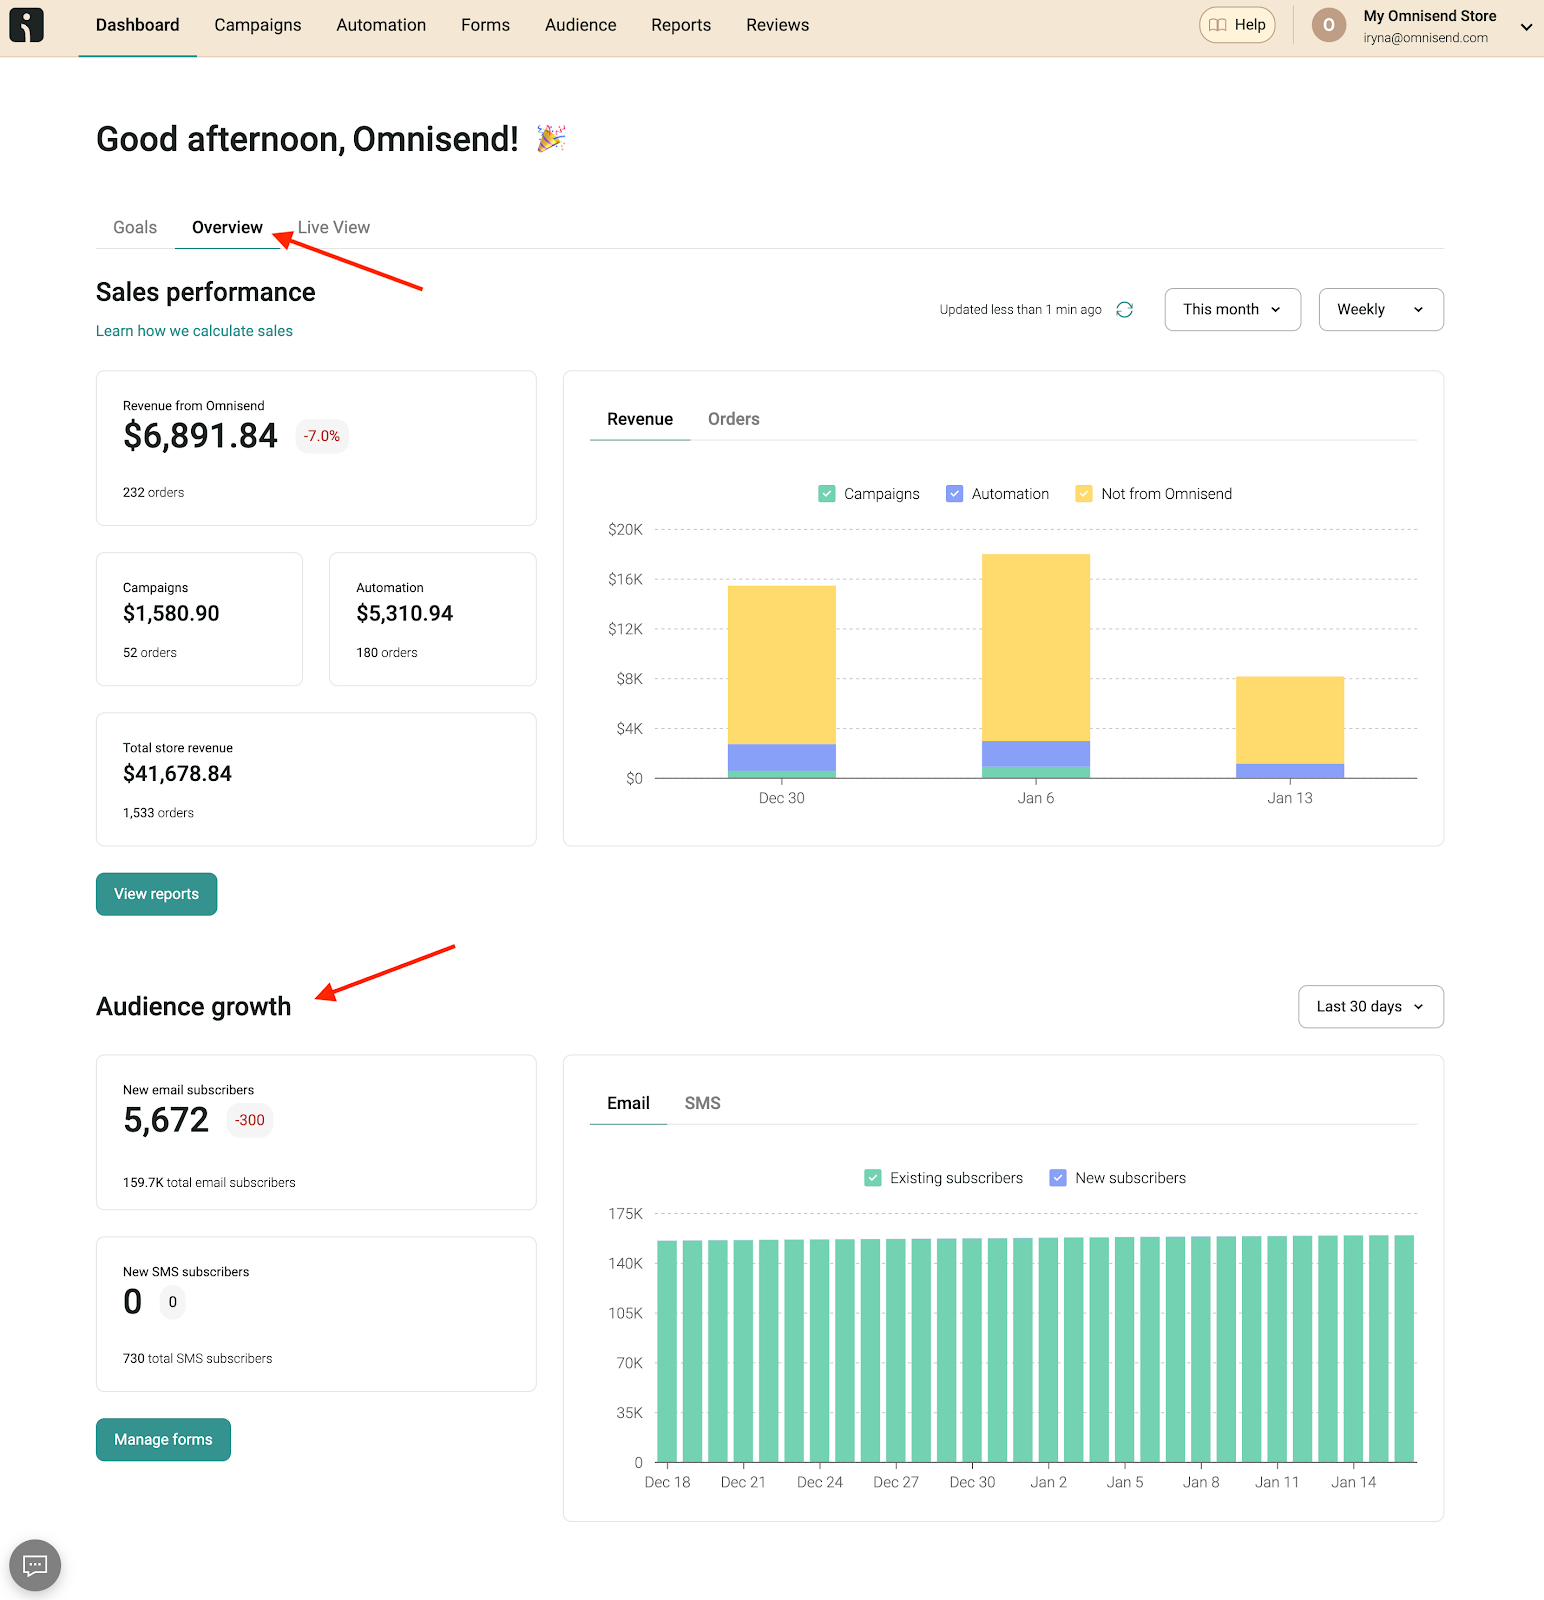Screen dimensions: 1544x1600
Task: Open Reports in the top navigation
Action: 681,25
